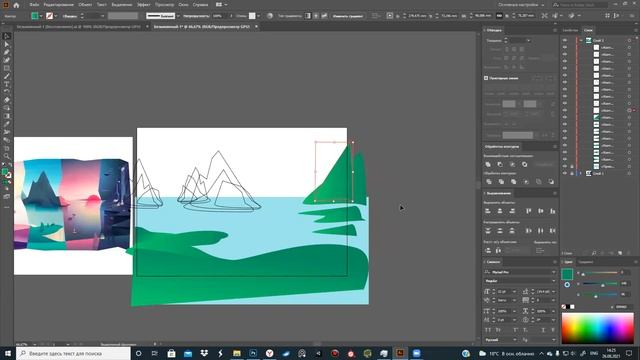Select the Zoom tool in toolbar

coord(7,156)
